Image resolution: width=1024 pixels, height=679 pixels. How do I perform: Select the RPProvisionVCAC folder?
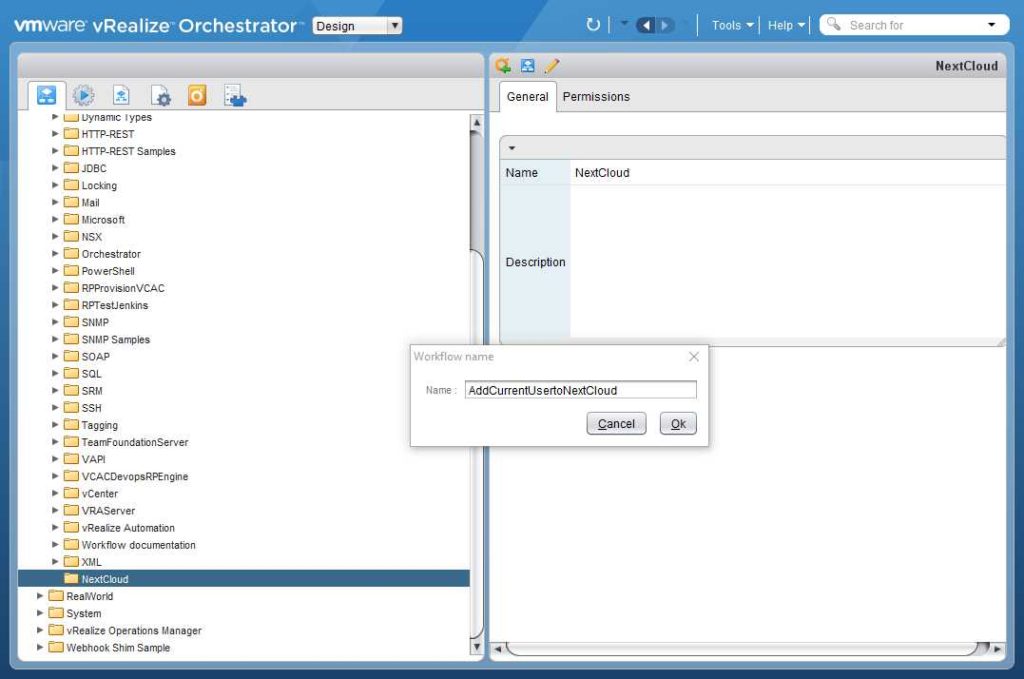[114, 288]
